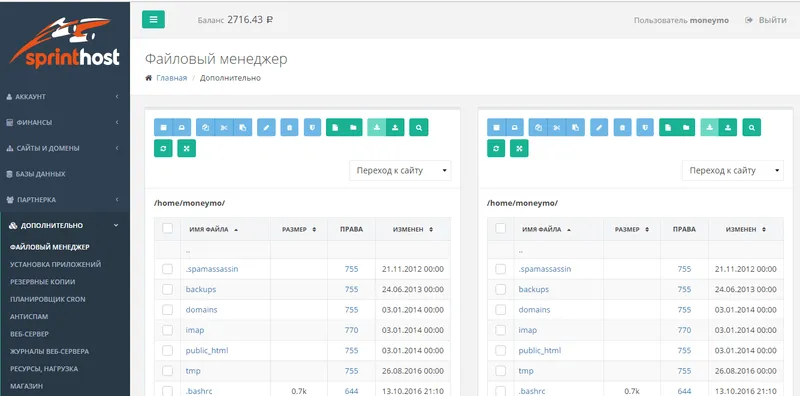Open permissions shield icon in left panel

tap(312, 127)
